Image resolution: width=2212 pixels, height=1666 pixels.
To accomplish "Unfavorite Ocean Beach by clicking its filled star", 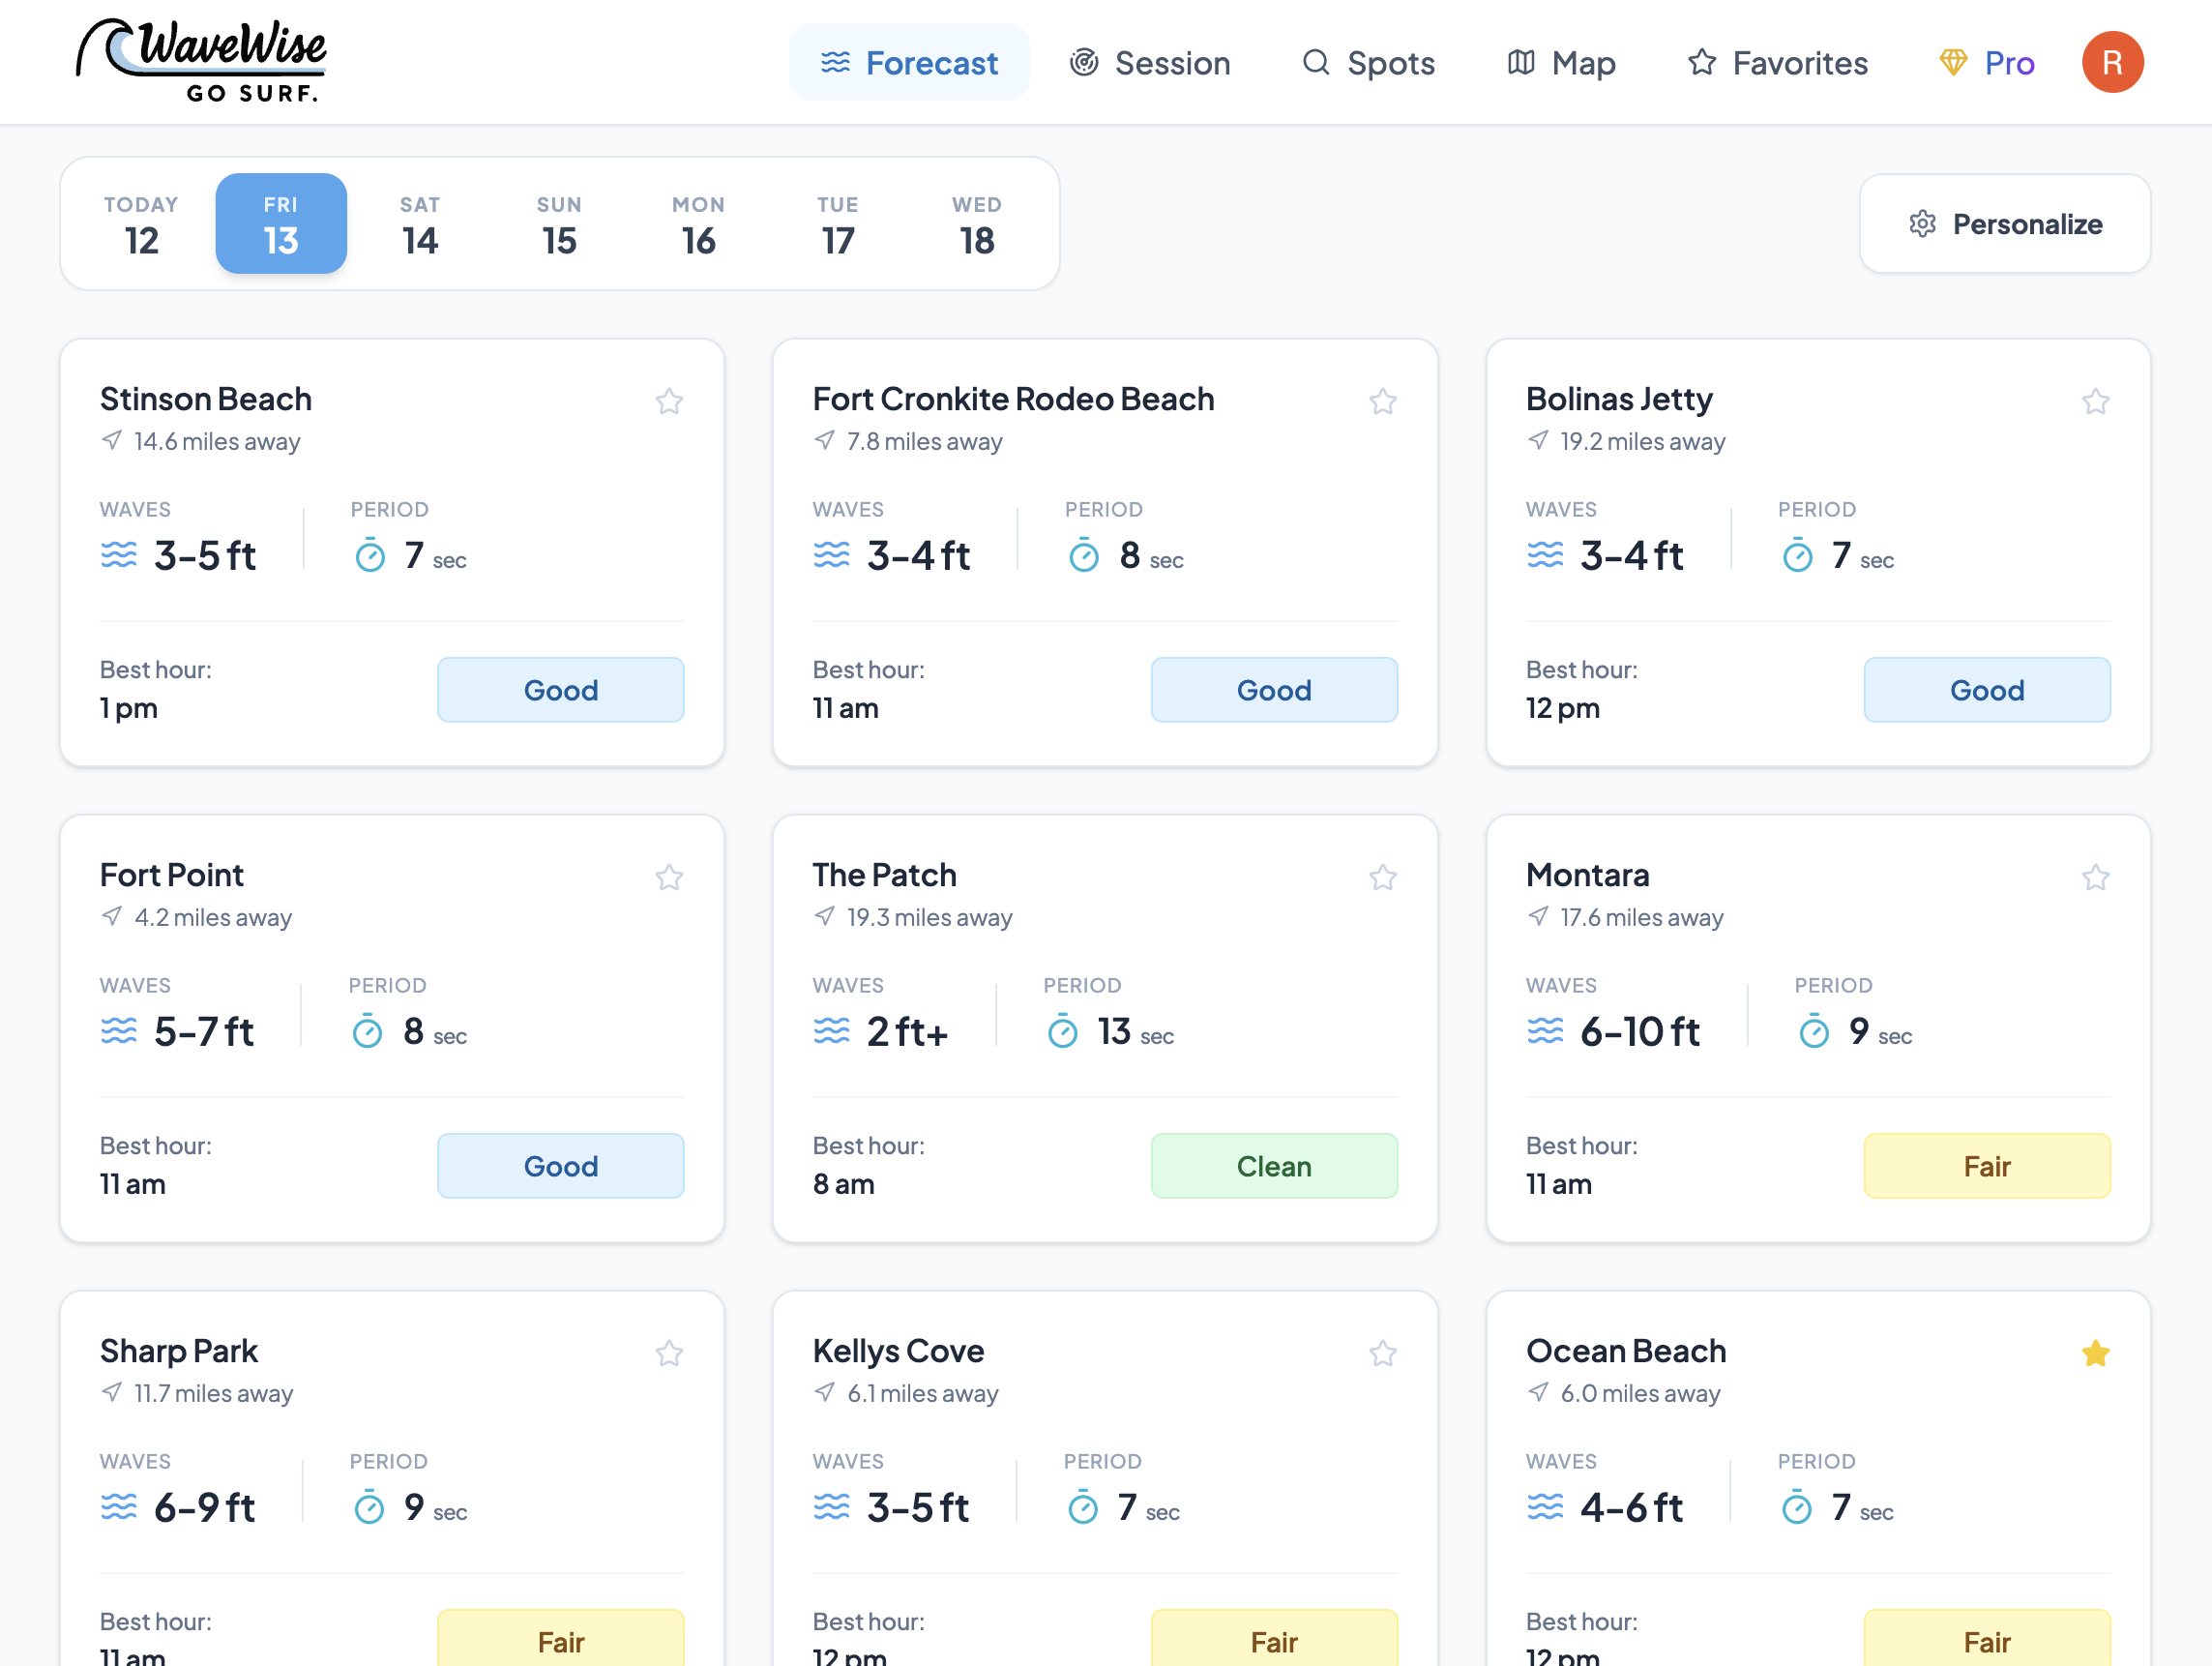I will click(x=2095, y=1353).
